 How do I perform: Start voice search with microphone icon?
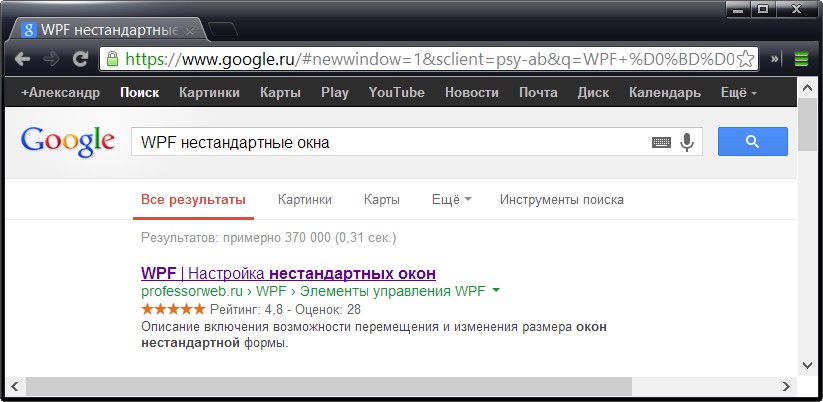pos(687,142)
